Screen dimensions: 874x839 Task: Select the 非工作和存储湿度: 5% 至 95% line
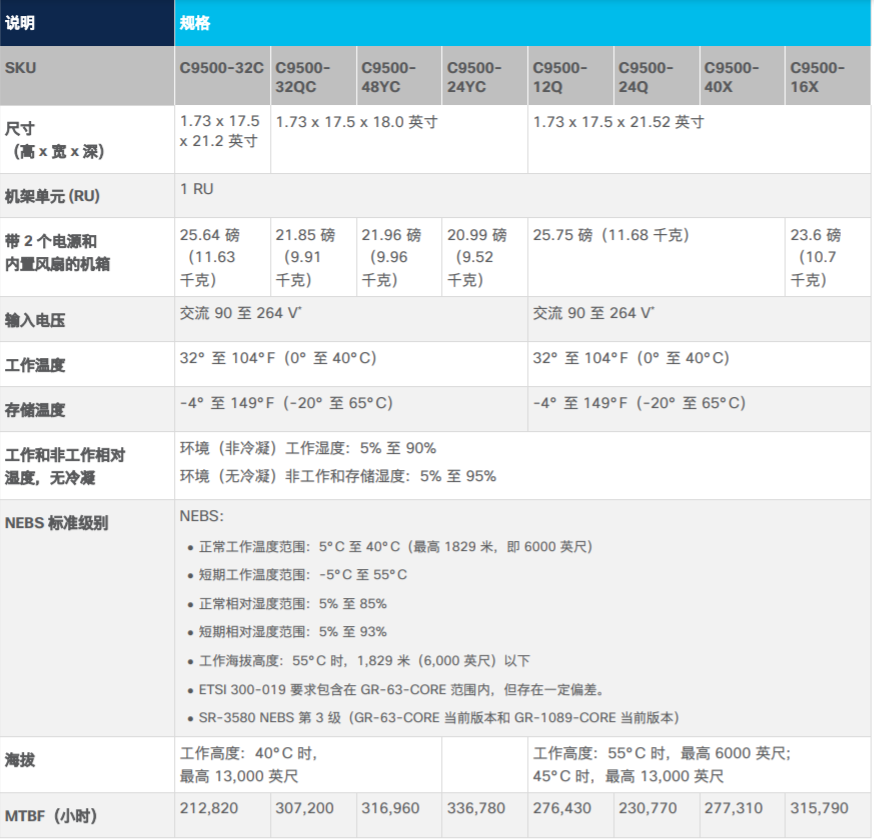pos(338,476)
